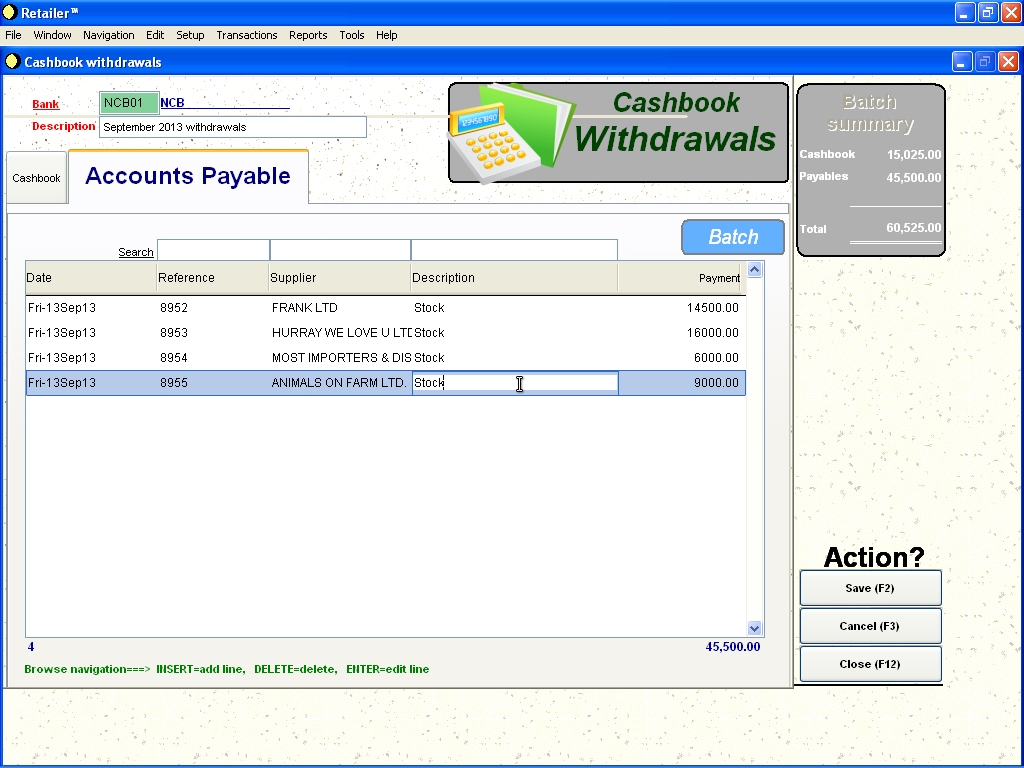
Task: Click the blue Batch button
Action: (733, 237)
